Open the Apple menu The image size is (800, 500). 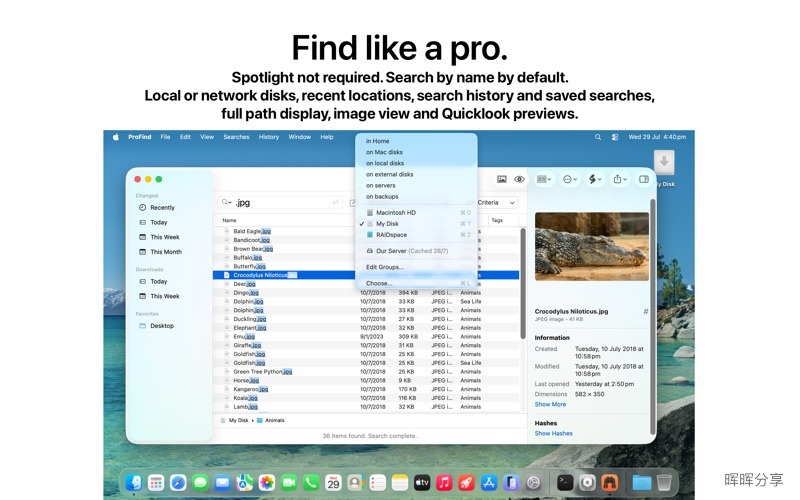pyautogui.click(x=116, y=137)
